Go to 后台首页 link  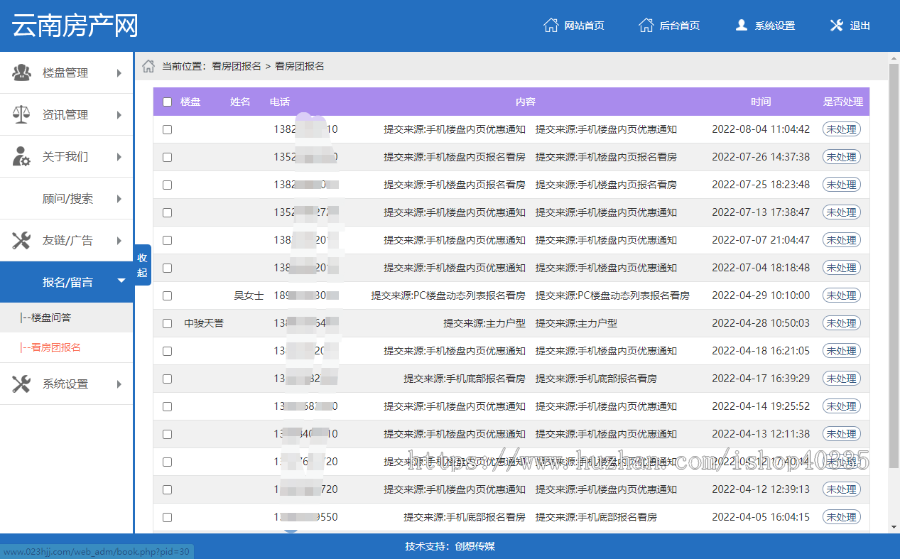click(x=679, y=26)
